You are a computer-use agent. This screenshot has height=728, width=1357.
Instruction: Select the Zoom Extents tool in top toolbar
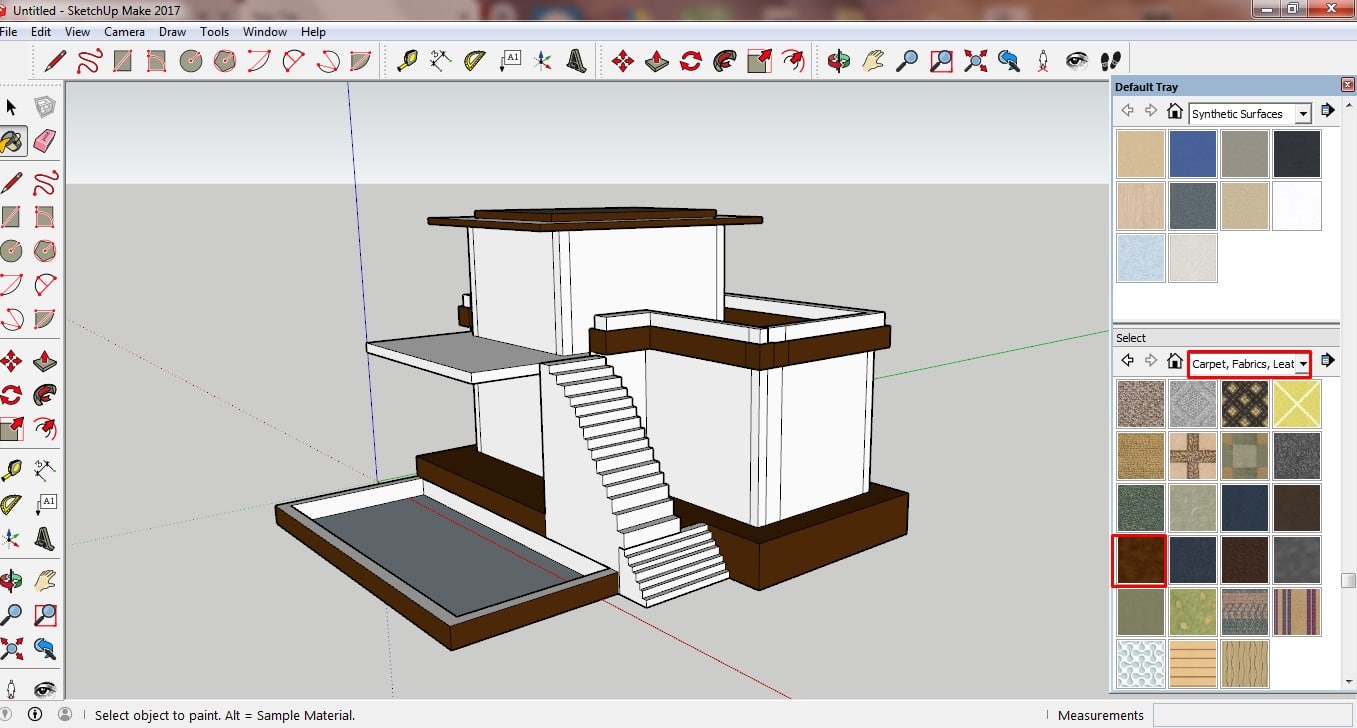pyautogui.click(x=975, y=61)
